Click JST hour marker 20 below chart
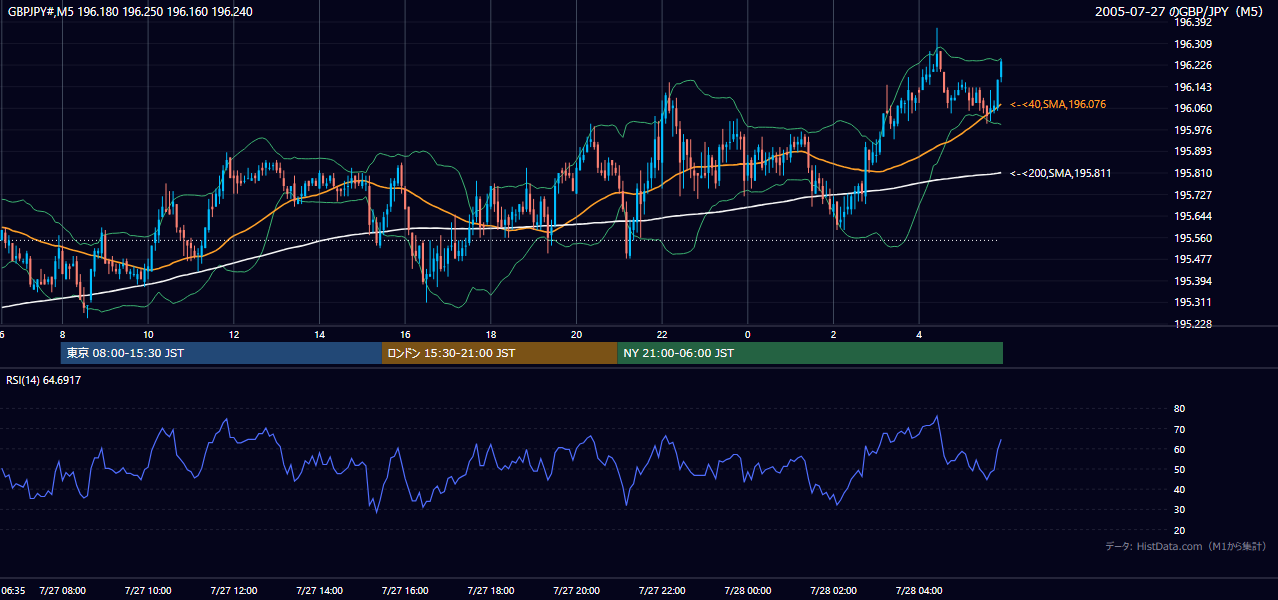The width and height of the screenshot is (1278, 600). coord(576,334)
